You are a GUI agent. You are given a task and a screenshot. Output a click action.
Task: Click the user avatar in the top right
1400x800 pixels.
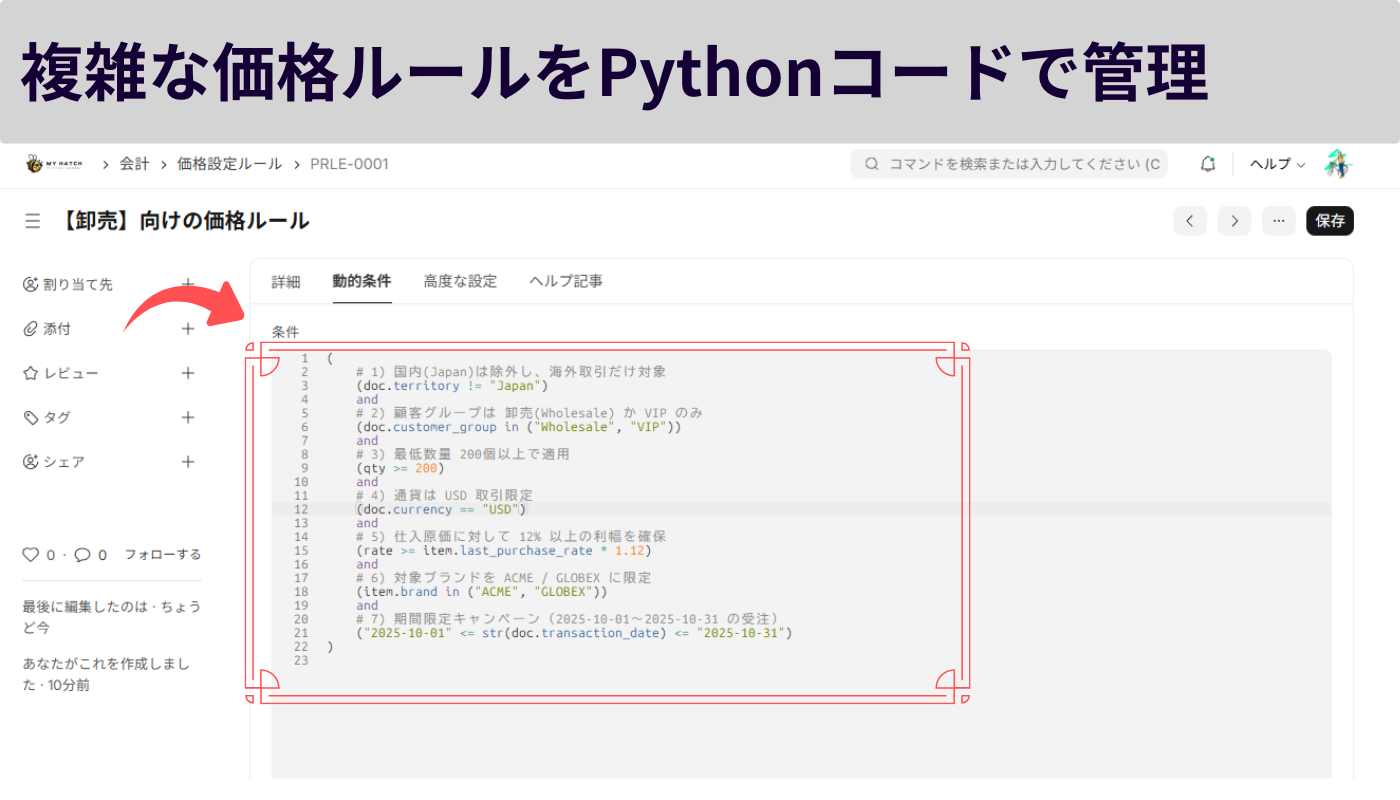click(x=1339, y=162)
